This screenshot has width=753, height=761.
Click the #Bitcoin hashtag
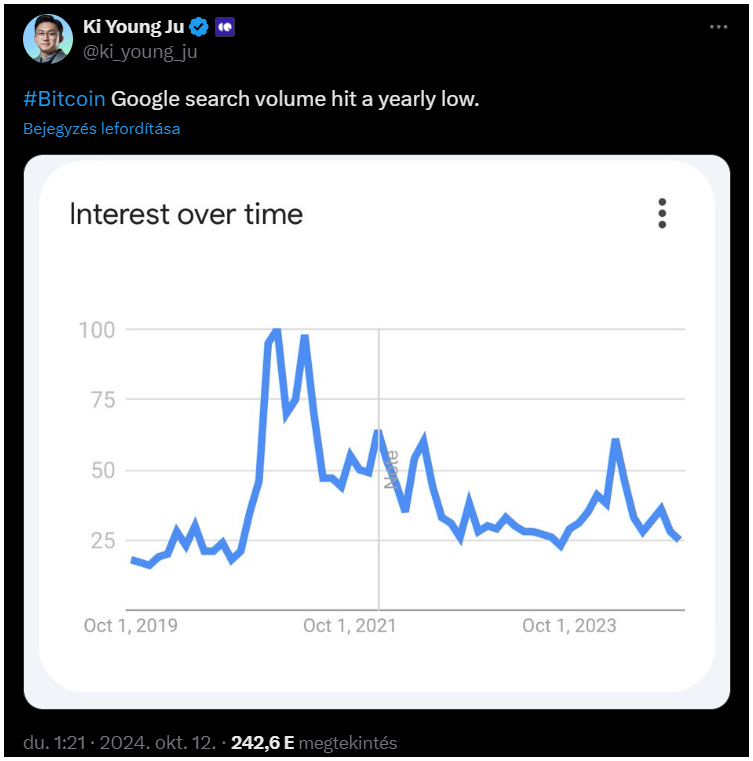coord(64,99)
